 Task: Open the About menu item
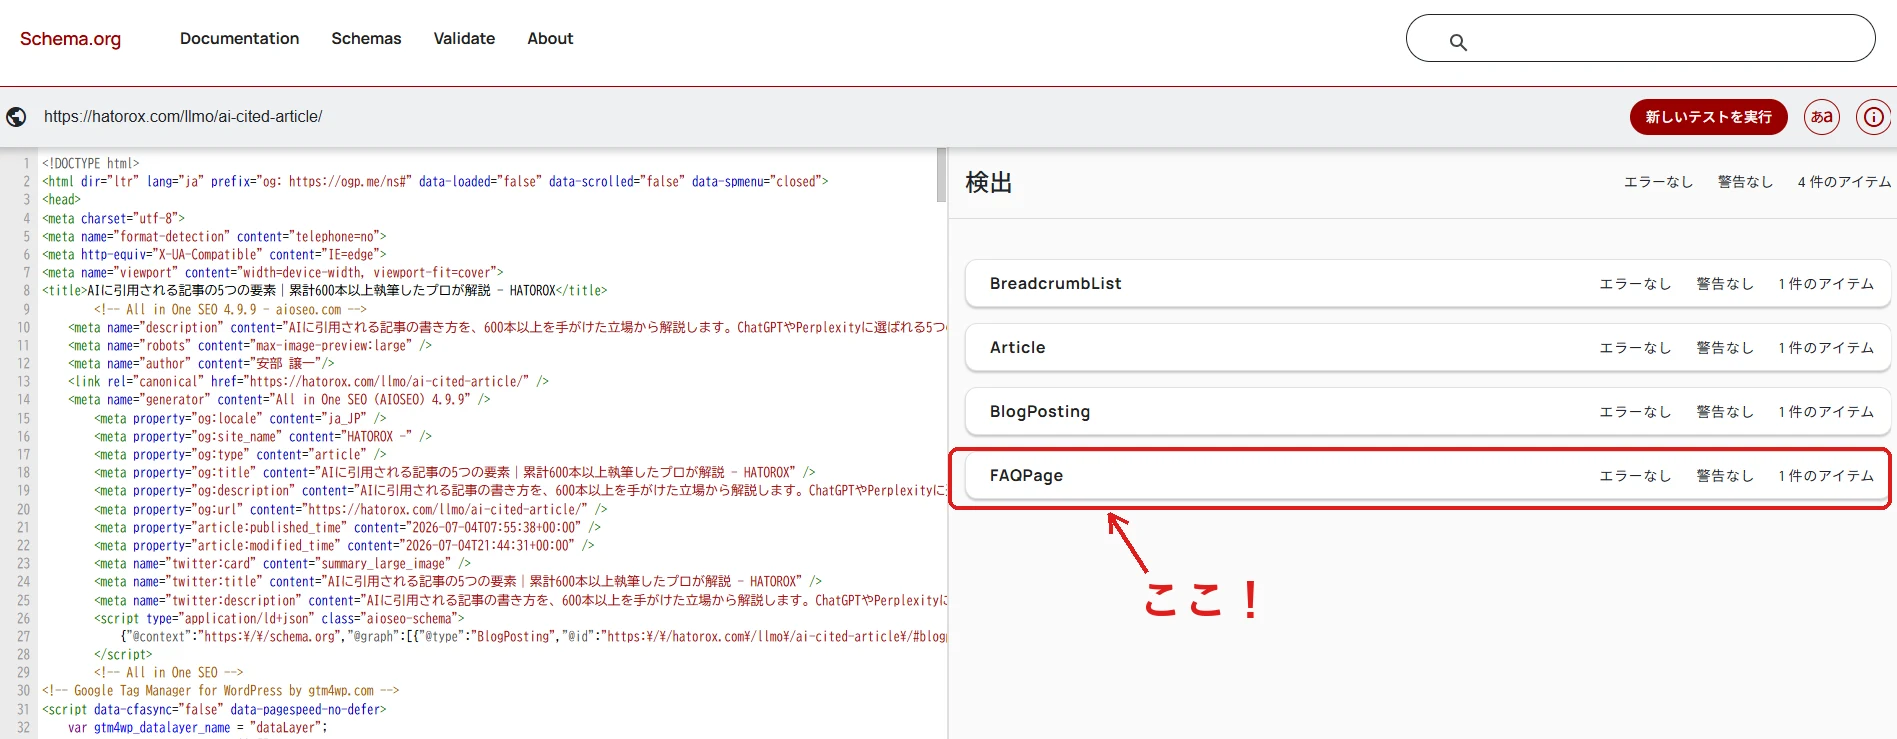pyautogui.click(x=550, y=38)
